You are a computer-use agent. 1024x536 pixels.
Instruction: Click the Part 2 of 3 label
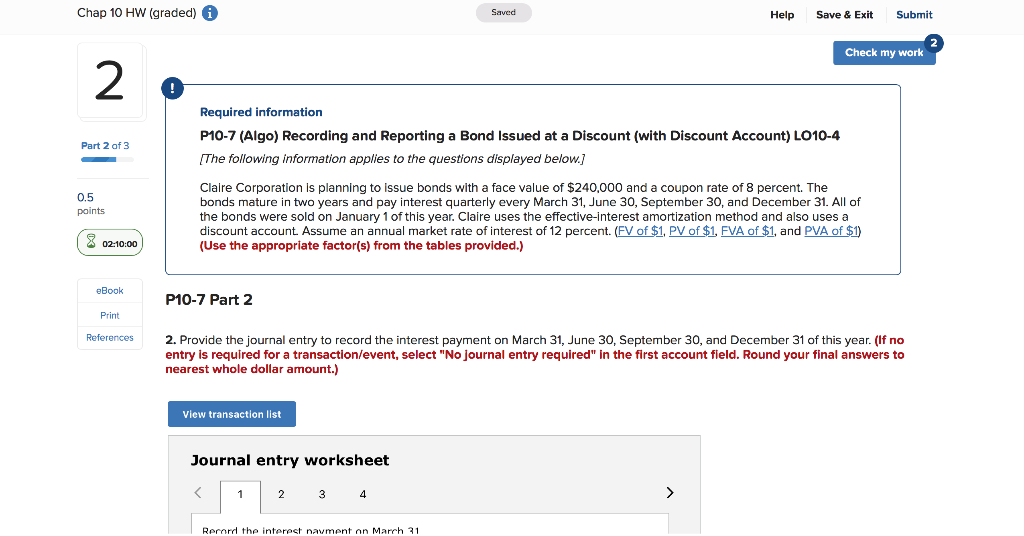[x=105, y=146]
